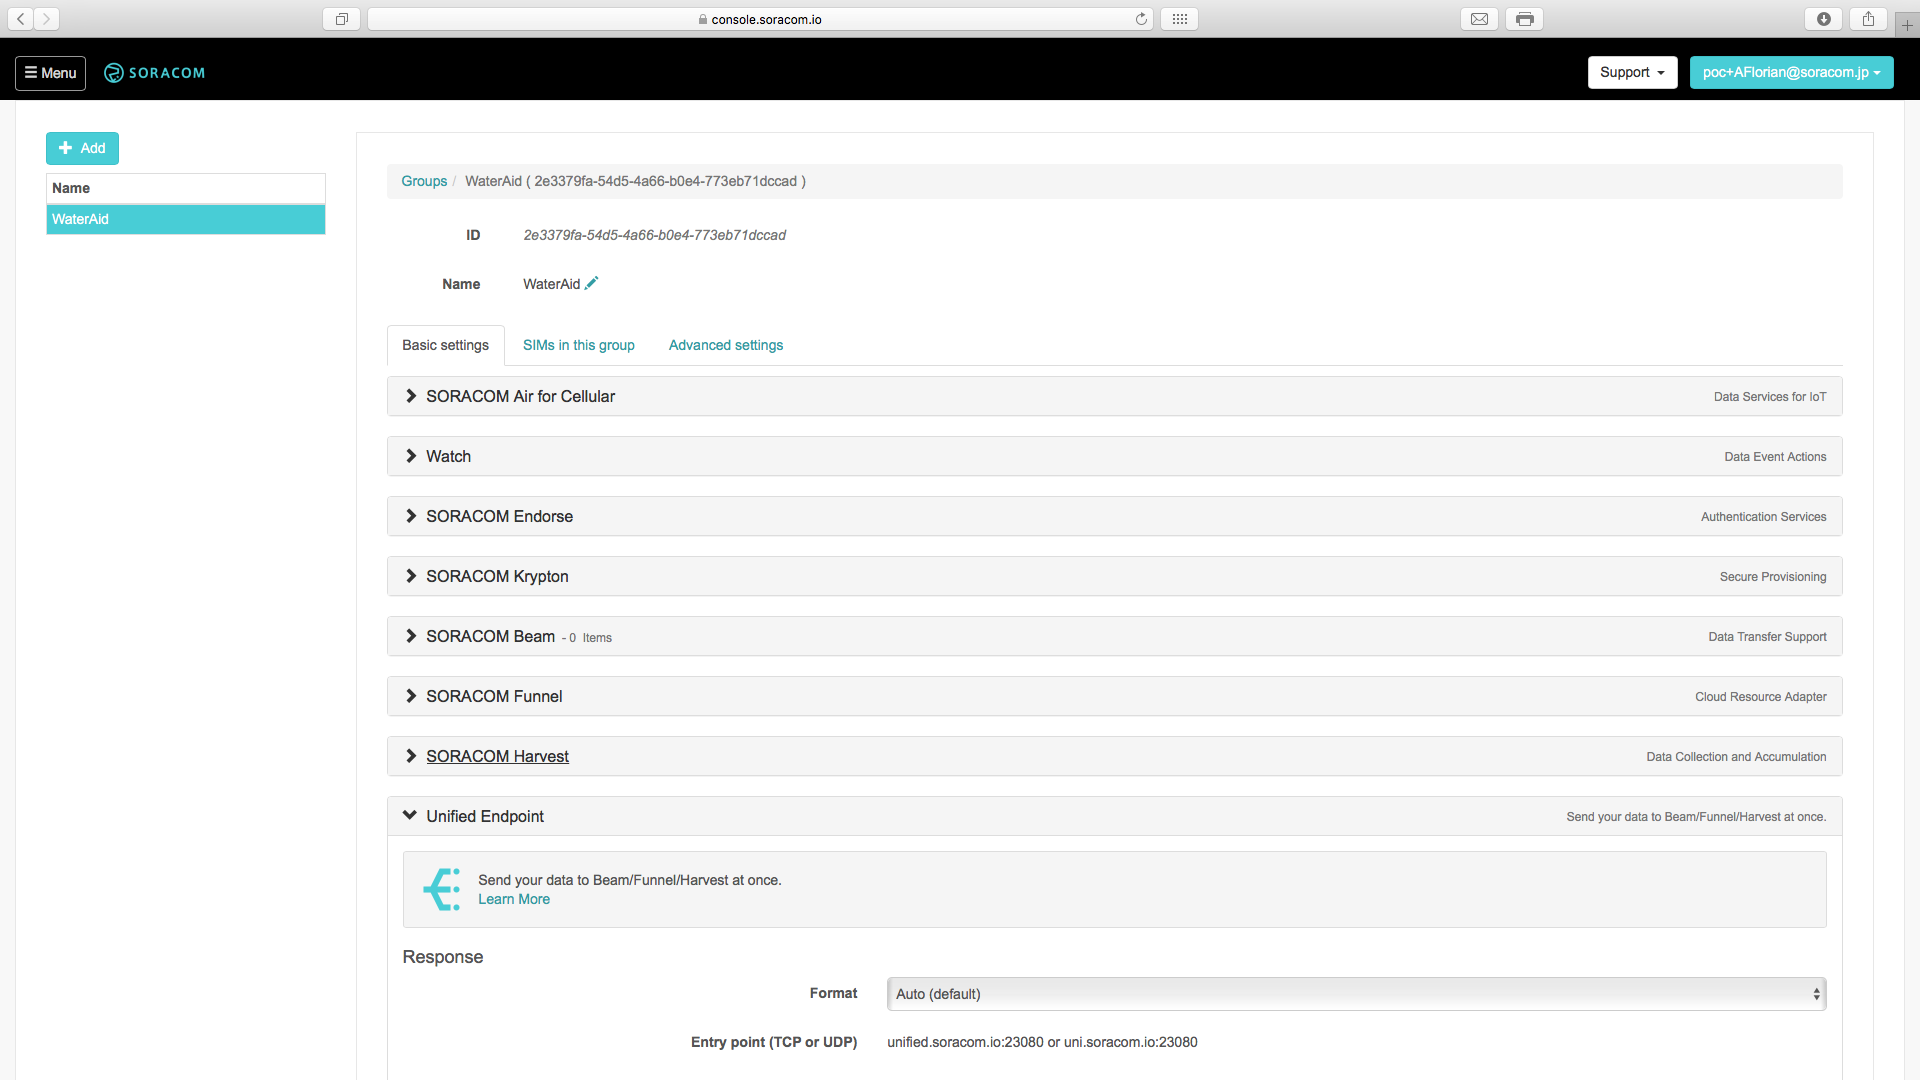Open the hamburger Menu button
The image size is (1920, 1080).
point(50,73)
